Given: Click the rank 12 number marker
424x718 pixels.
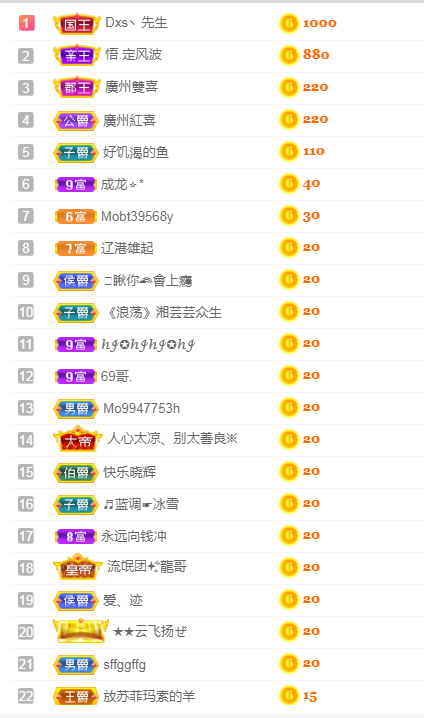Looking at the screenshot, I should coord(26,376).
